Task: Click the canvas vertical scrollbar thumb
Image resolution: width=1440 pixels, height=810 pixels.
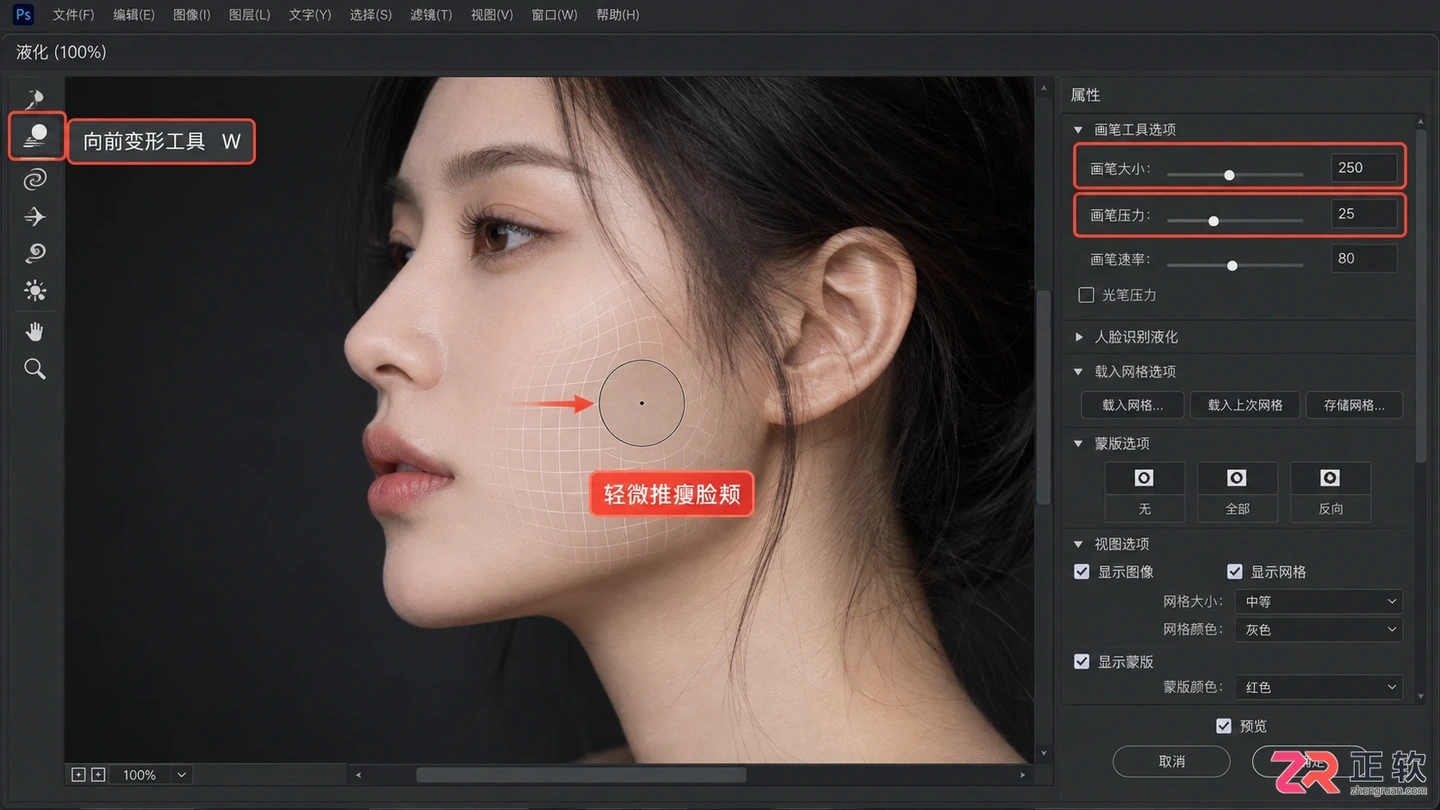Action: 1044,397
